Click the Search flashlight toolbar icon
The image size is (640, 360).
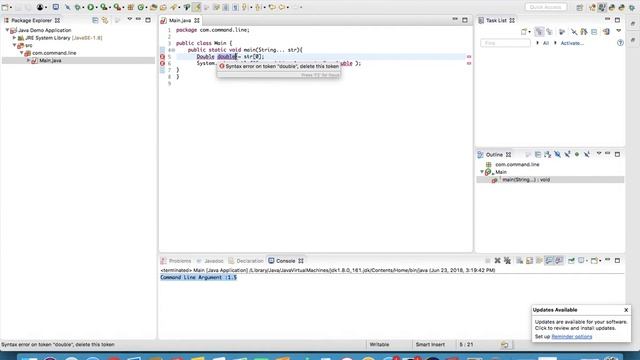[174, 7]
